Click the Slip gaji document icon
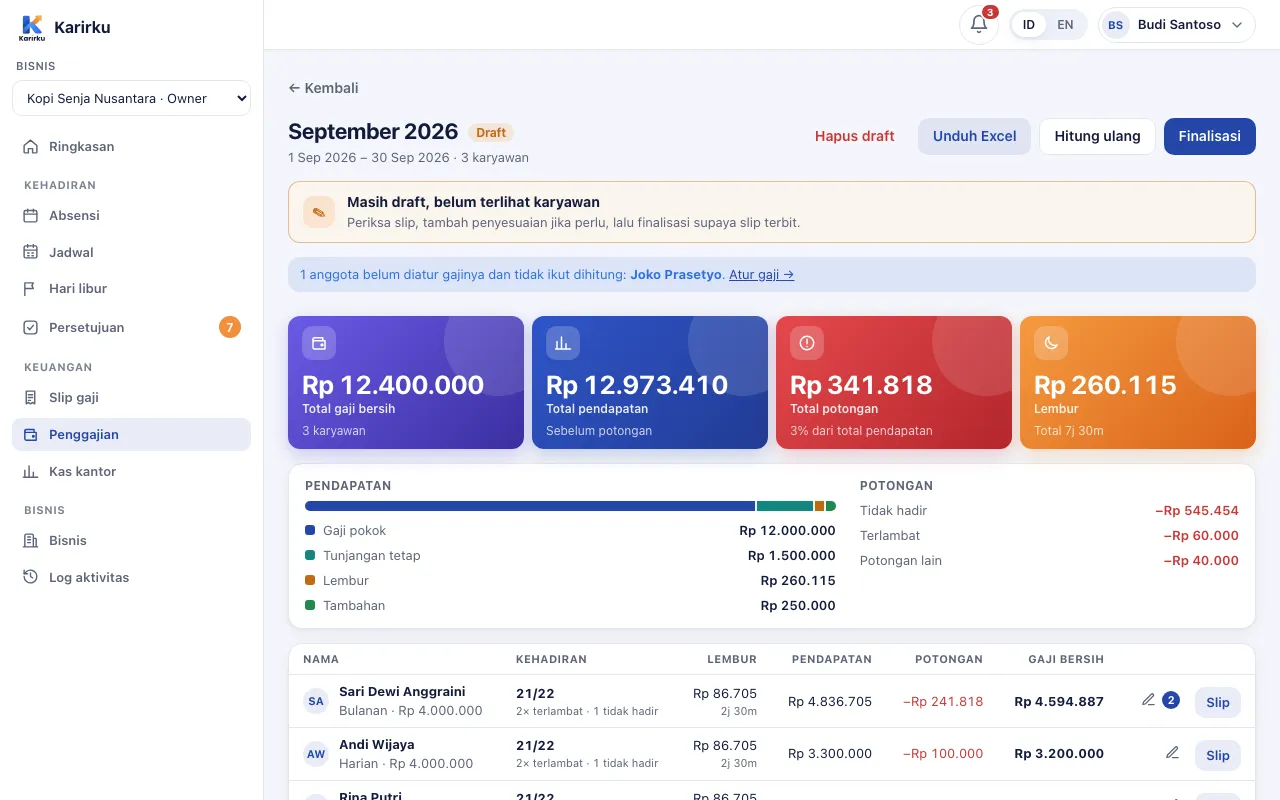 point(31,398)
